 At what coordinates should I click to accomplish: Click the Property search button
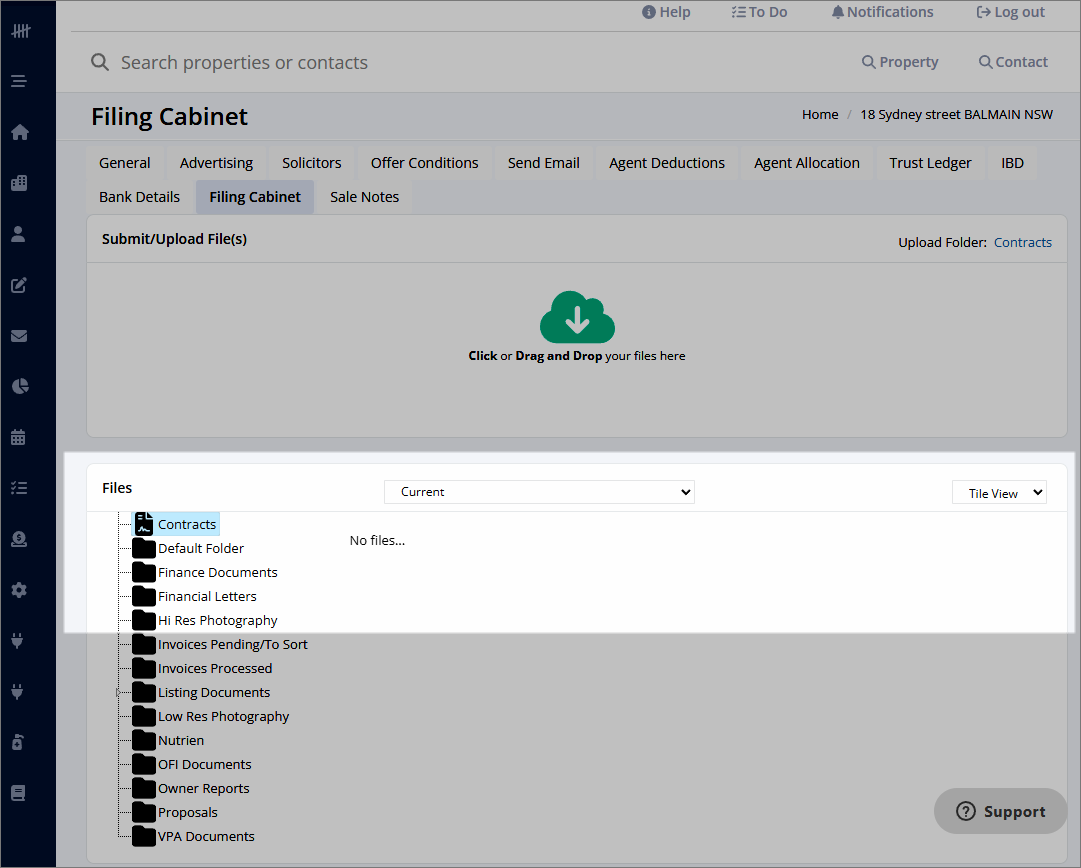[900, 62]
